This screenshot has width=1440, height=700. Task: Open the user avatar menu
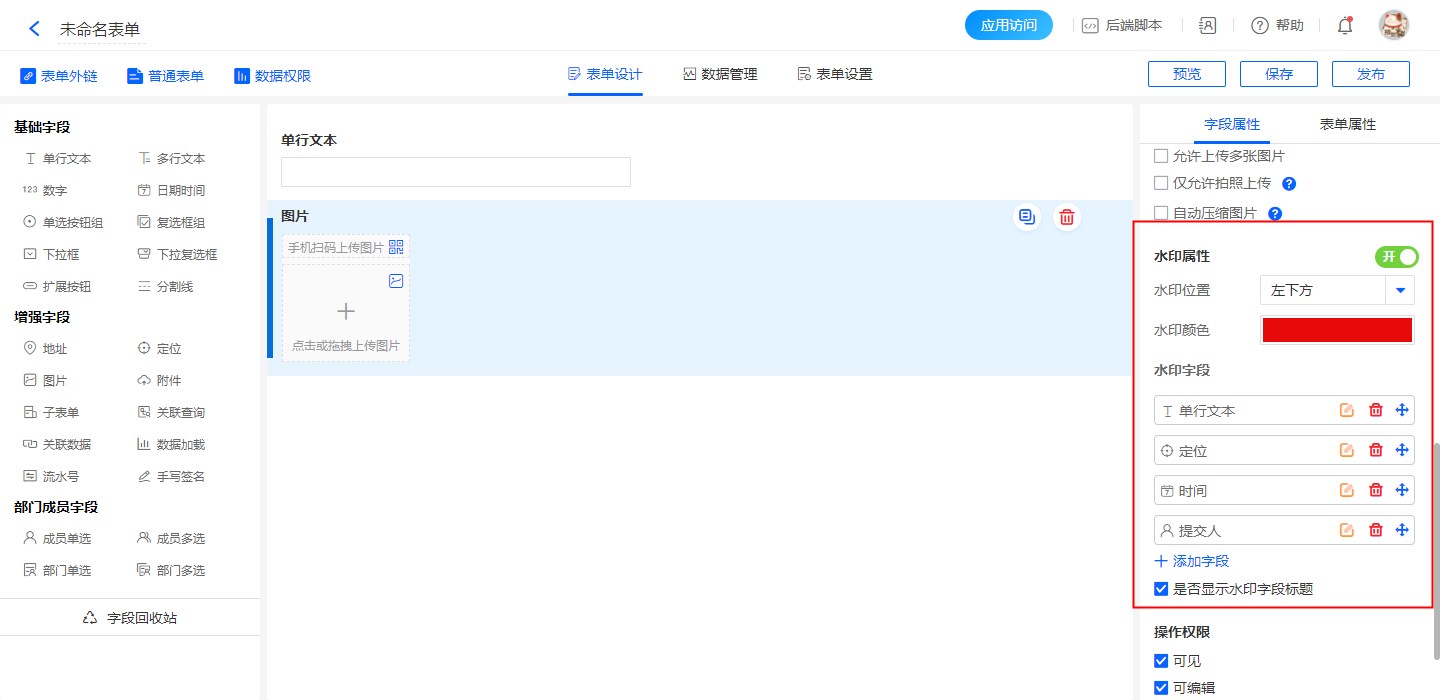click(1393, 26)
